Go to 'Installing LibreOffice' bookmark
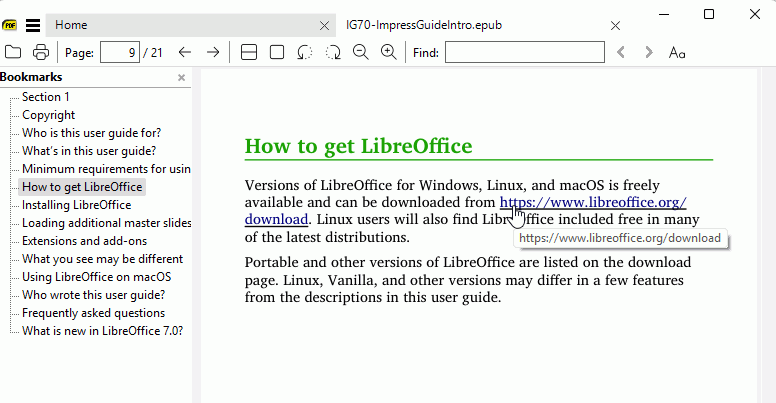The height and width of the screenshot is (403, 776). click(77, 205)
